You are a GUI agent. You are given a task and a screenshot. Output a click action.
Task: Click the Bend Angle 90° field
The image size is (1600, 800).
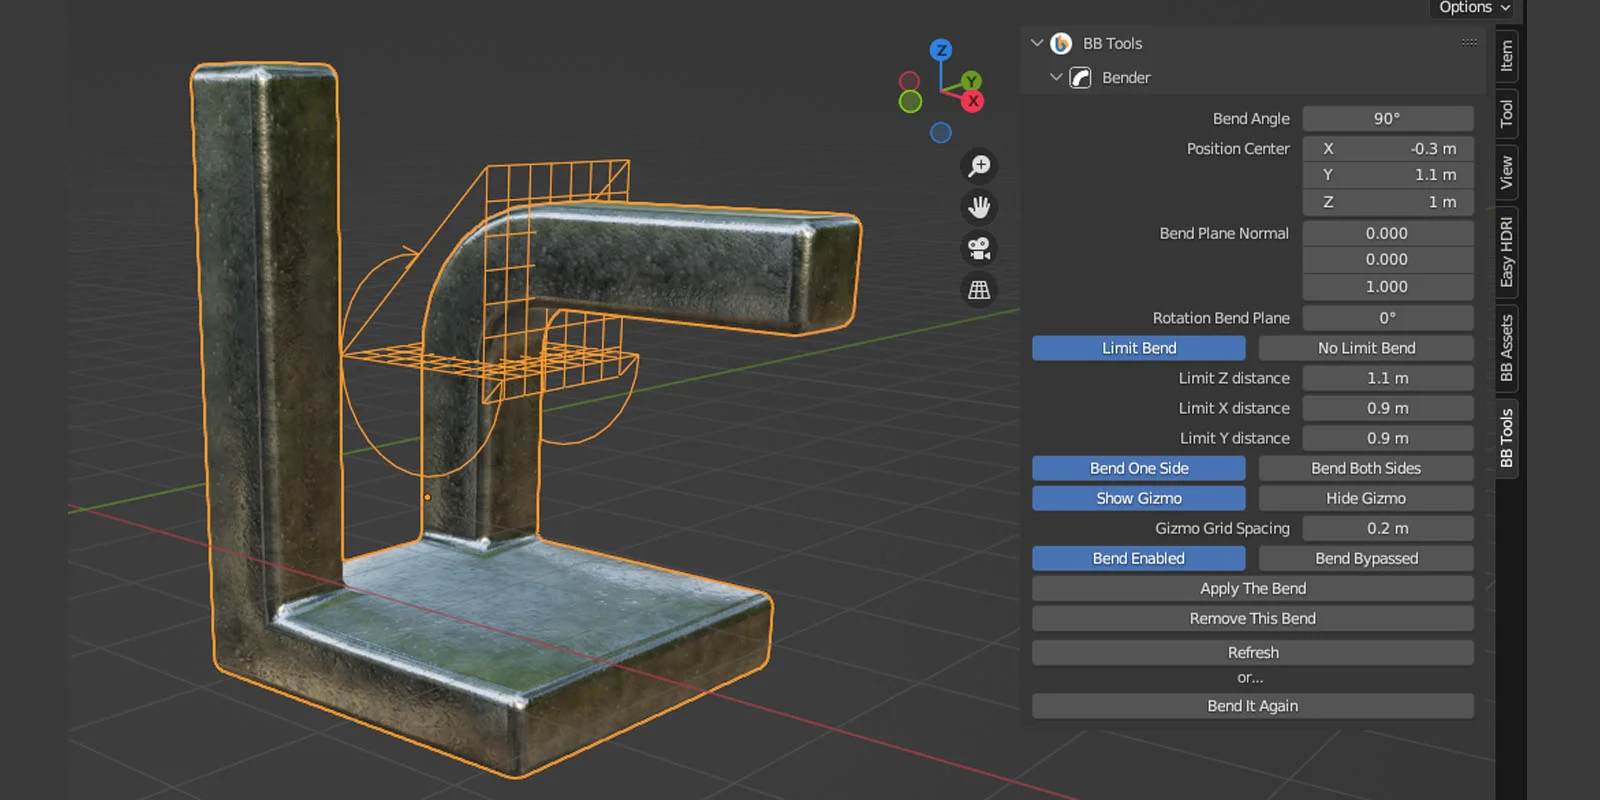click(x=1387, y=118)
